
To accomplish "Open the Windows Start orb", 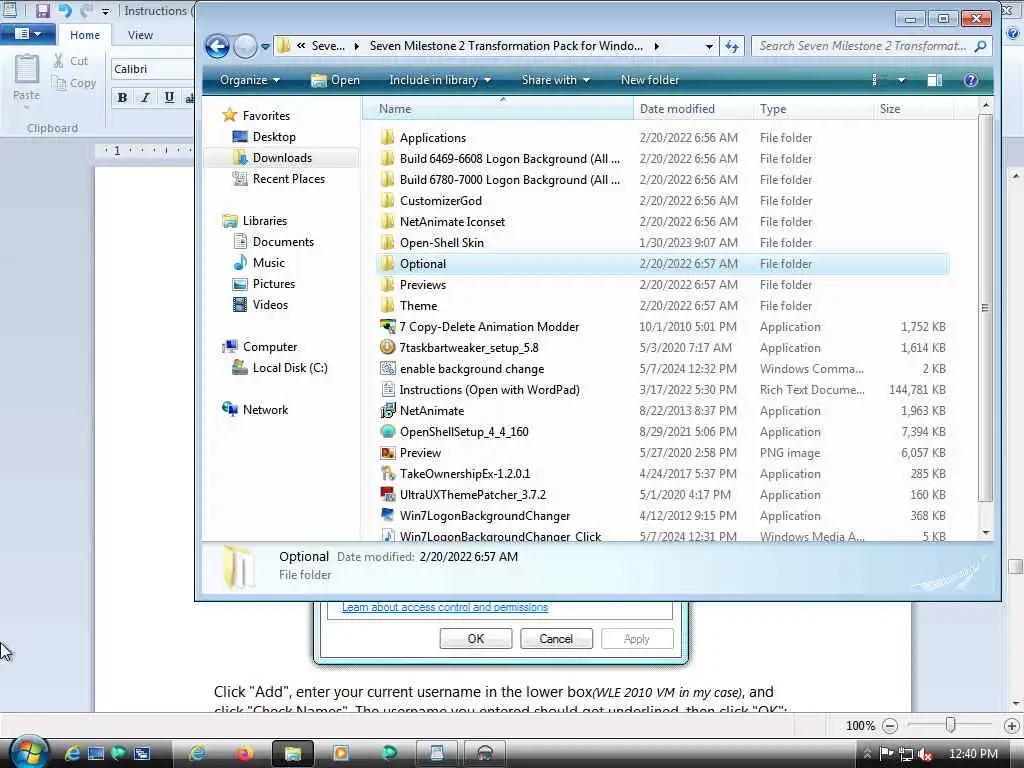I will tap(28, 754).
